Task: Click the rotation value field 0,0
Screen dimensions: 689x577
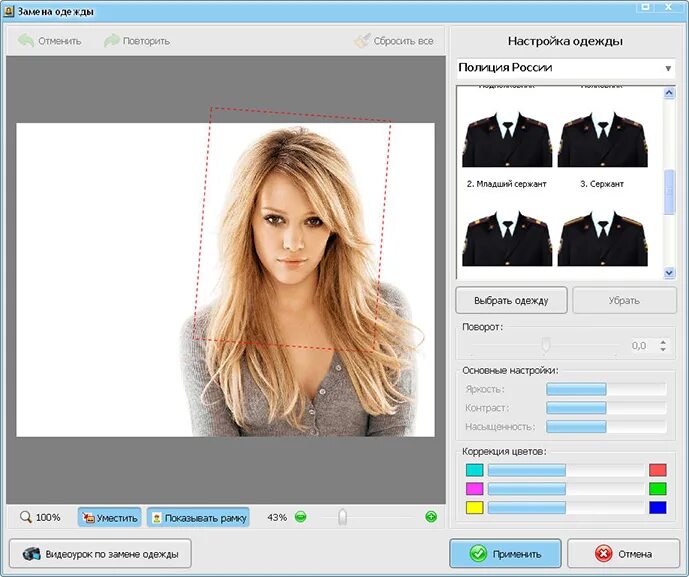Action: click(638, 345)
